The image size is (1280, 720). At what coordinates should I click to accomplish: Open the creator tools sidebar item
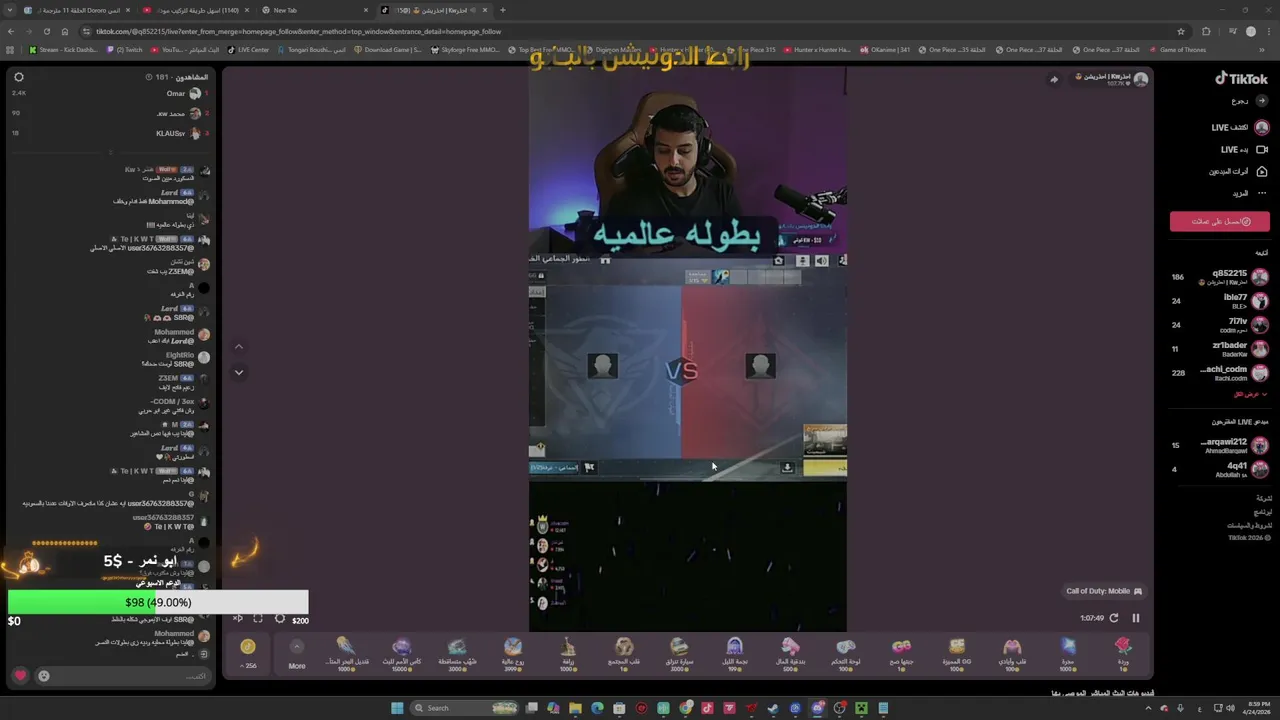pyautogui.click(x=1238, y=171)
